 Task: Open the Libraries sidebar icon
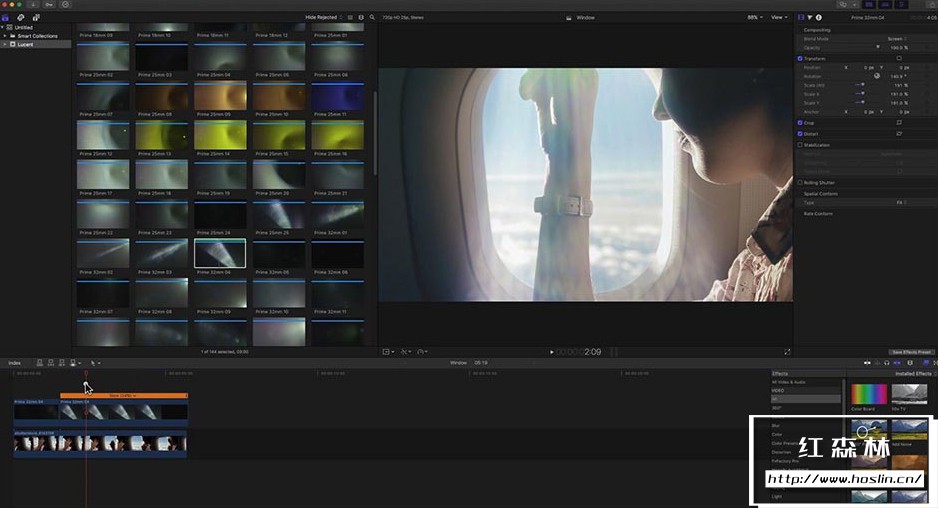[5, 17]
